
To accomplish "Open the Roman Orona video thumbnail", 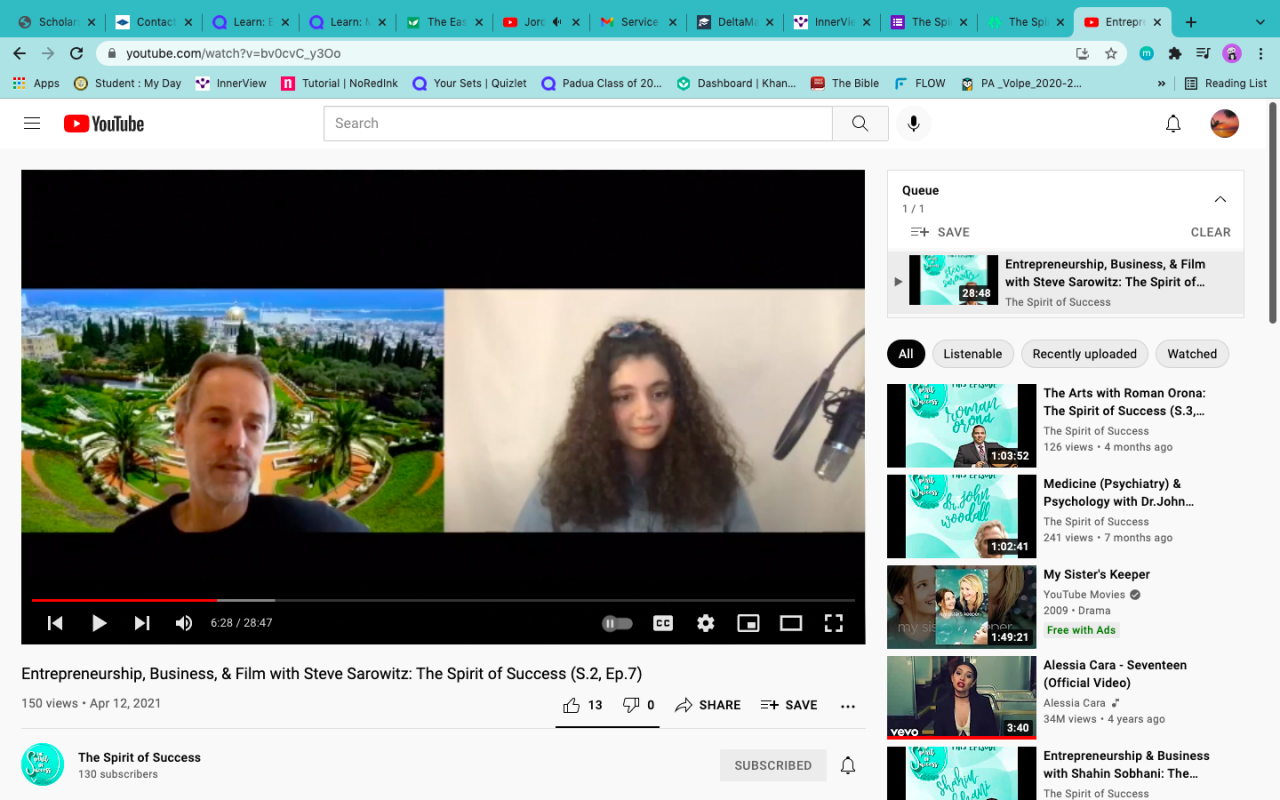I will [x=961, y=426].
